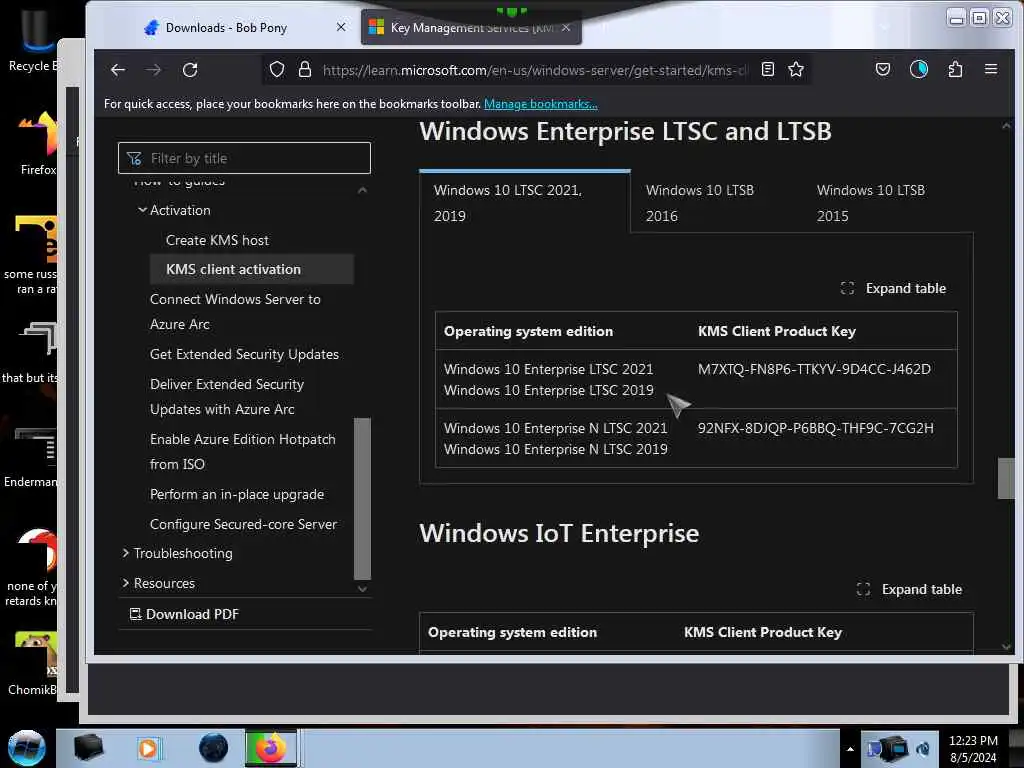Viewport: 1024px width, 768px height.
Task: Open the Enderman desktop icon
Action: coord(31,456)
